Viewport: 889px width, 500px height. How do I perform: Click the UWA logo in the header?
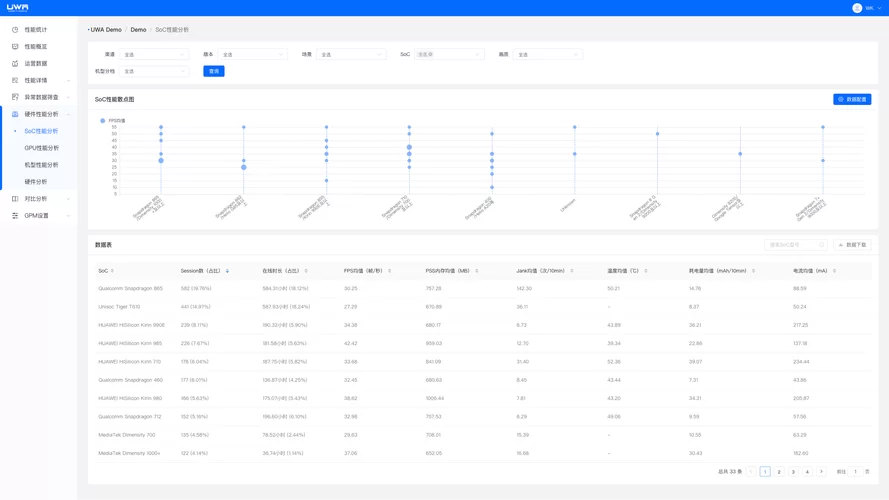click(18, 7)
